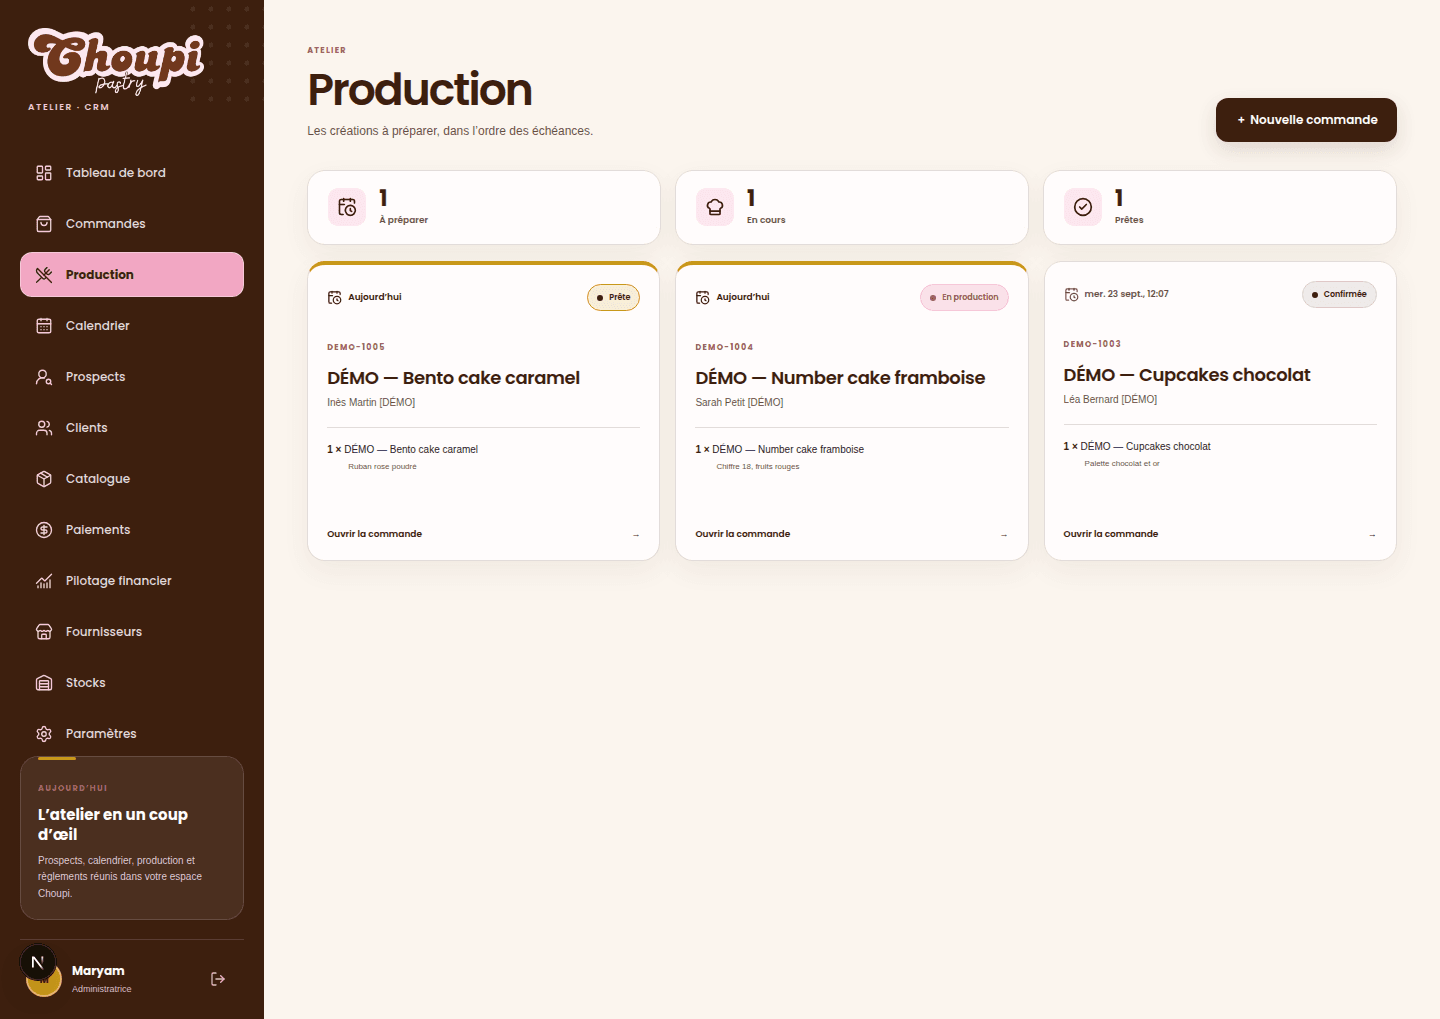Select Fournisseurs in the sidebar
This screenshot has width=1440, height=1019.
tap(132, 632)
